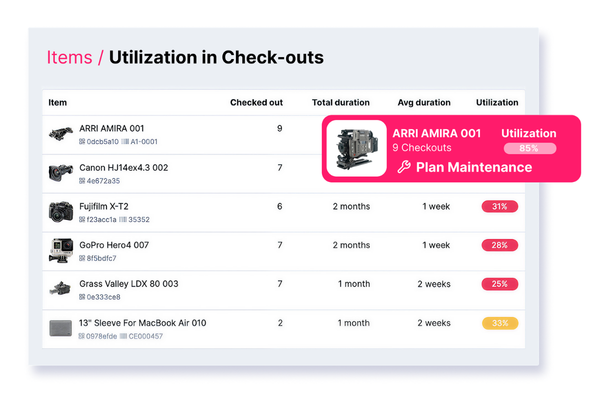Click the 2 months duration in GoPro row

click(x=351, y=245)
